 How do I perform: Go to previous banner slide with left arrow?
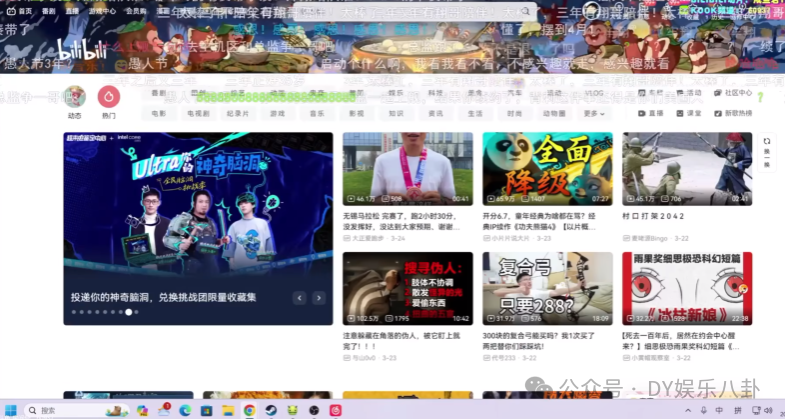point(299,298)
